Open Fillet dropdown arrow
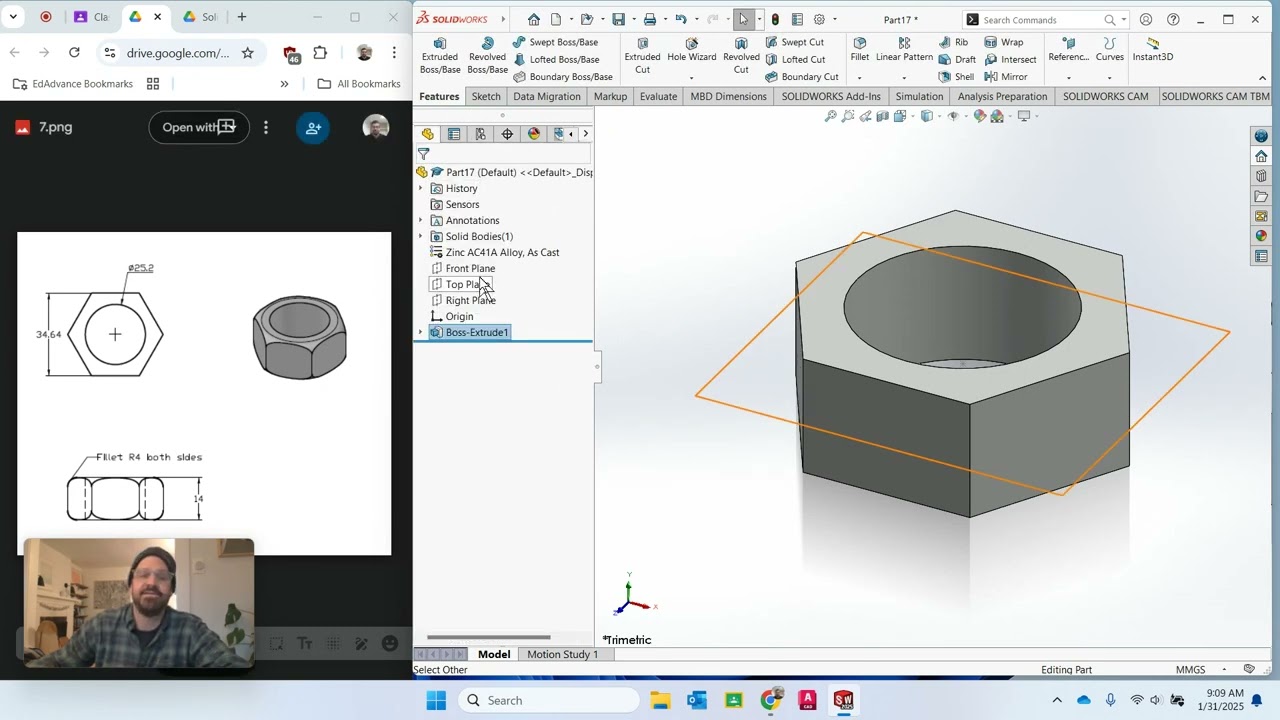Screen dimensions: 1280x720 tap(860, 78)
